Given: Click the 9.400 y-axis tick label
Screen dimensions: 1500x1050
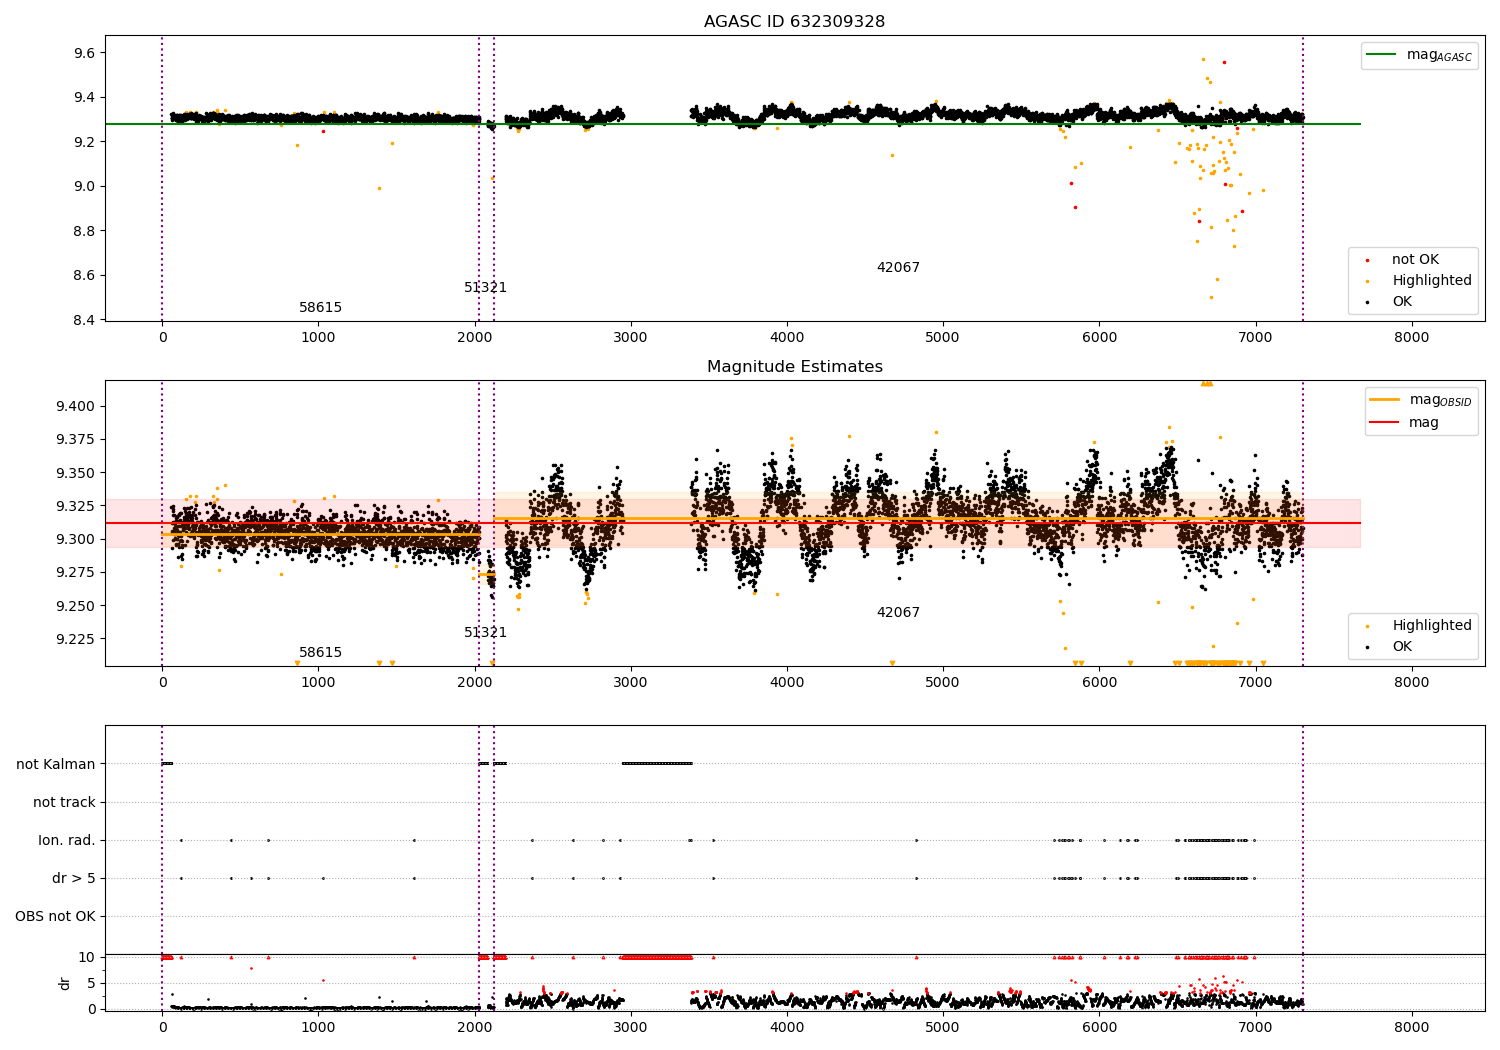Looking at the screenshot, I should pyautogui.click(x=78, y=406).
